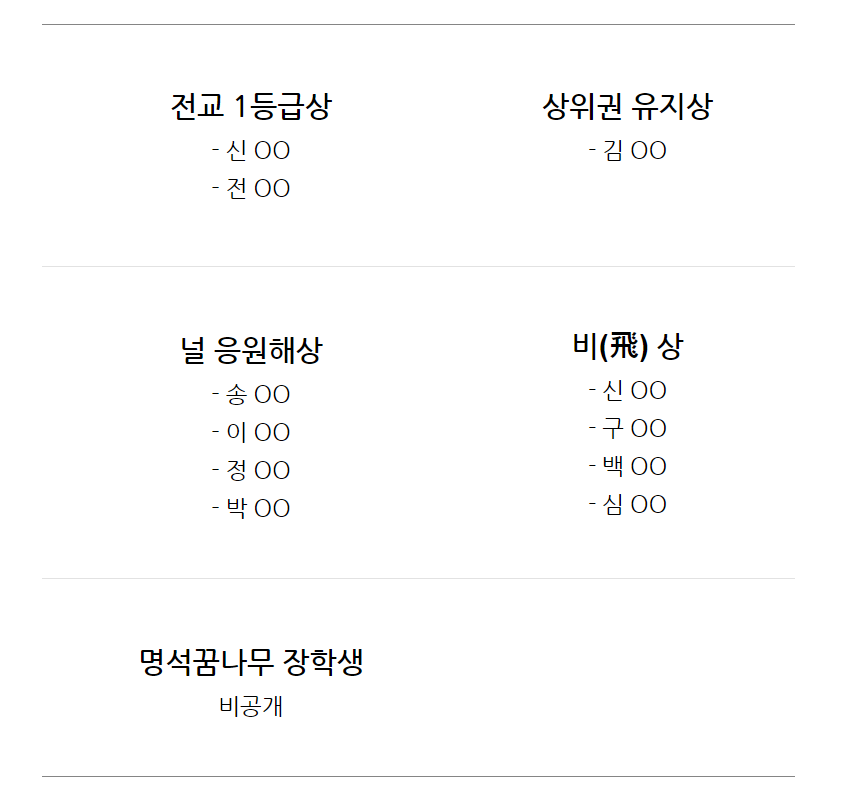Click 김 OO under 상위권 유지상
This screenshot has height=805, width=850.
[x=628, y=150]
